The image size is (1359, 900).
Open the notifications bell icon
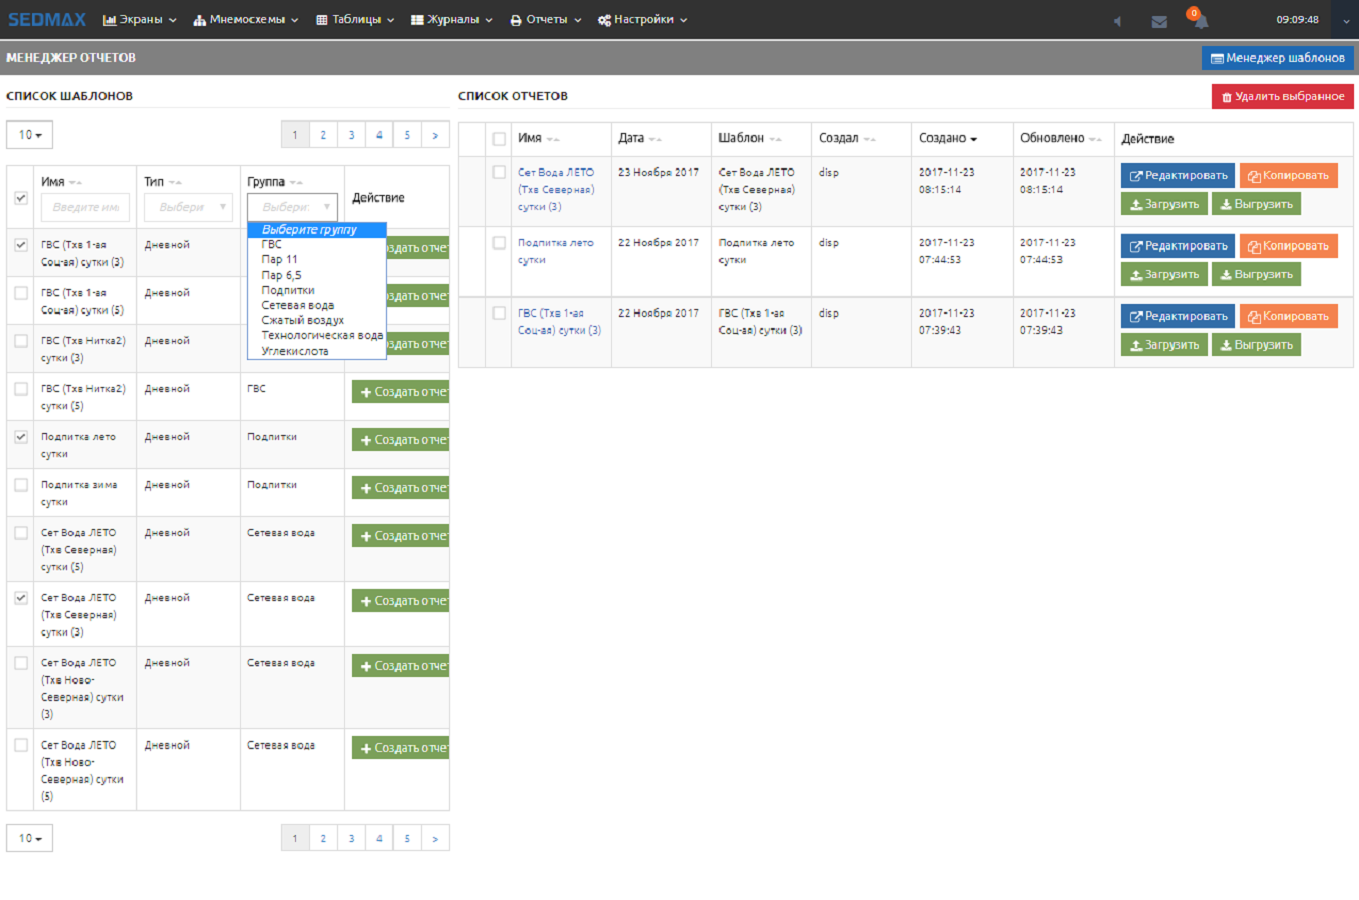point(1200,21)
